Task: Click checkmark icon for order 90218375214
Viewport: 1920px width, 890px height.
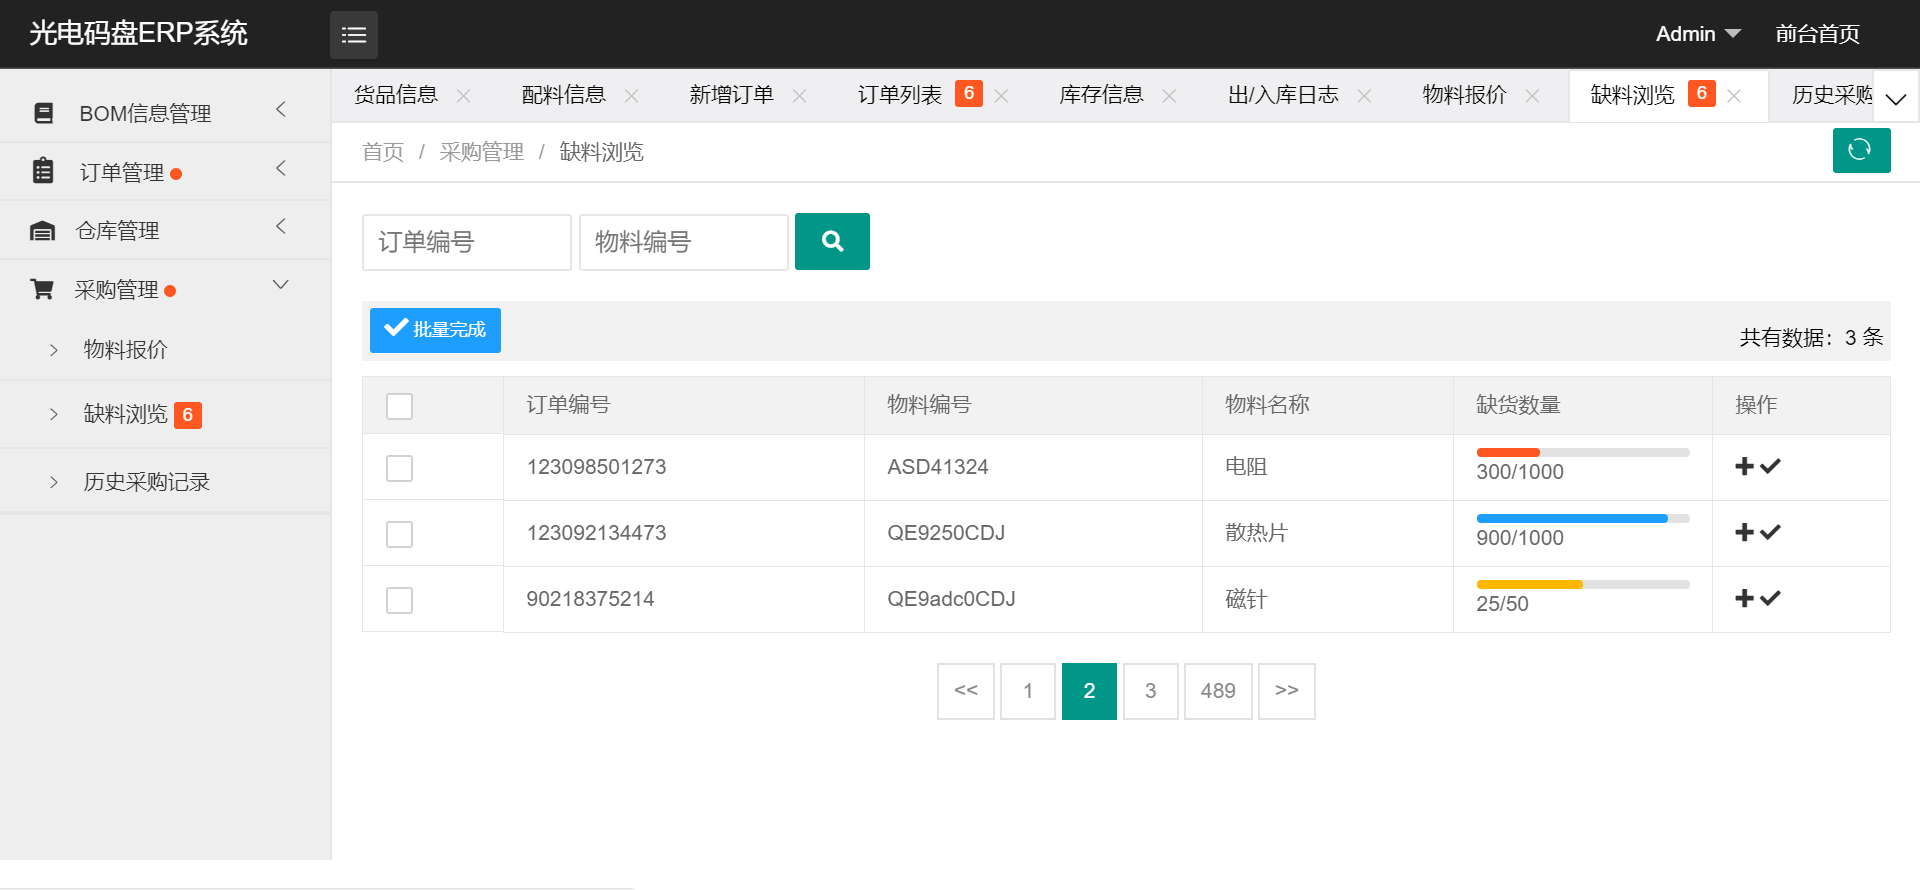Action: [1770, 598]
